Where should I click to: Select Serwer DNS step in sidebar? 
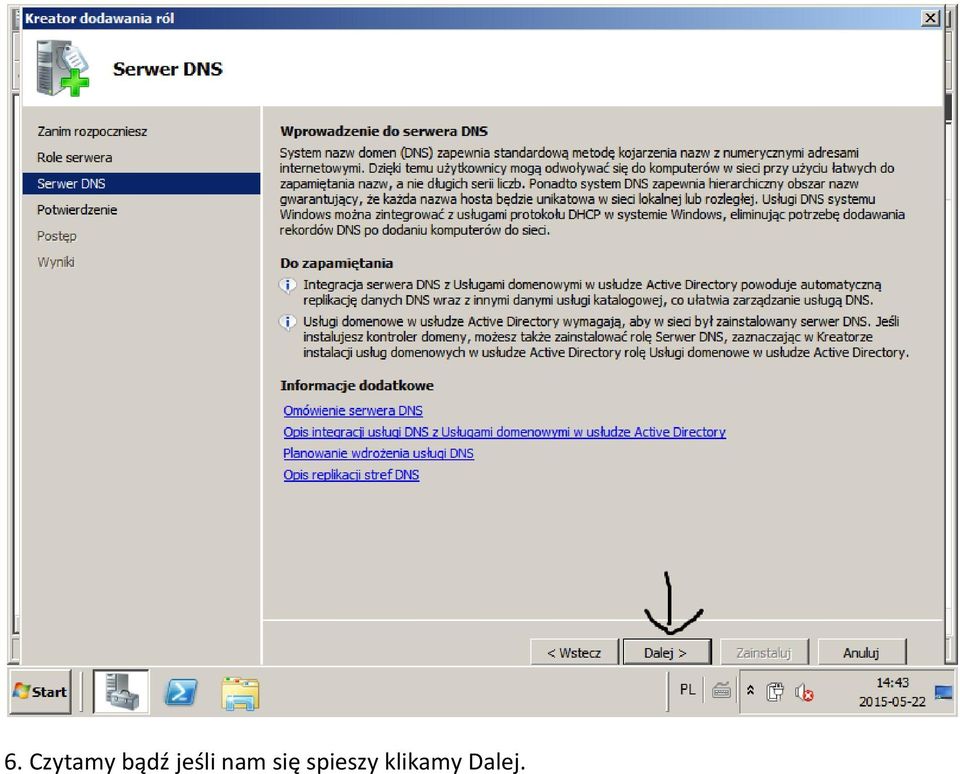(141, 184)
